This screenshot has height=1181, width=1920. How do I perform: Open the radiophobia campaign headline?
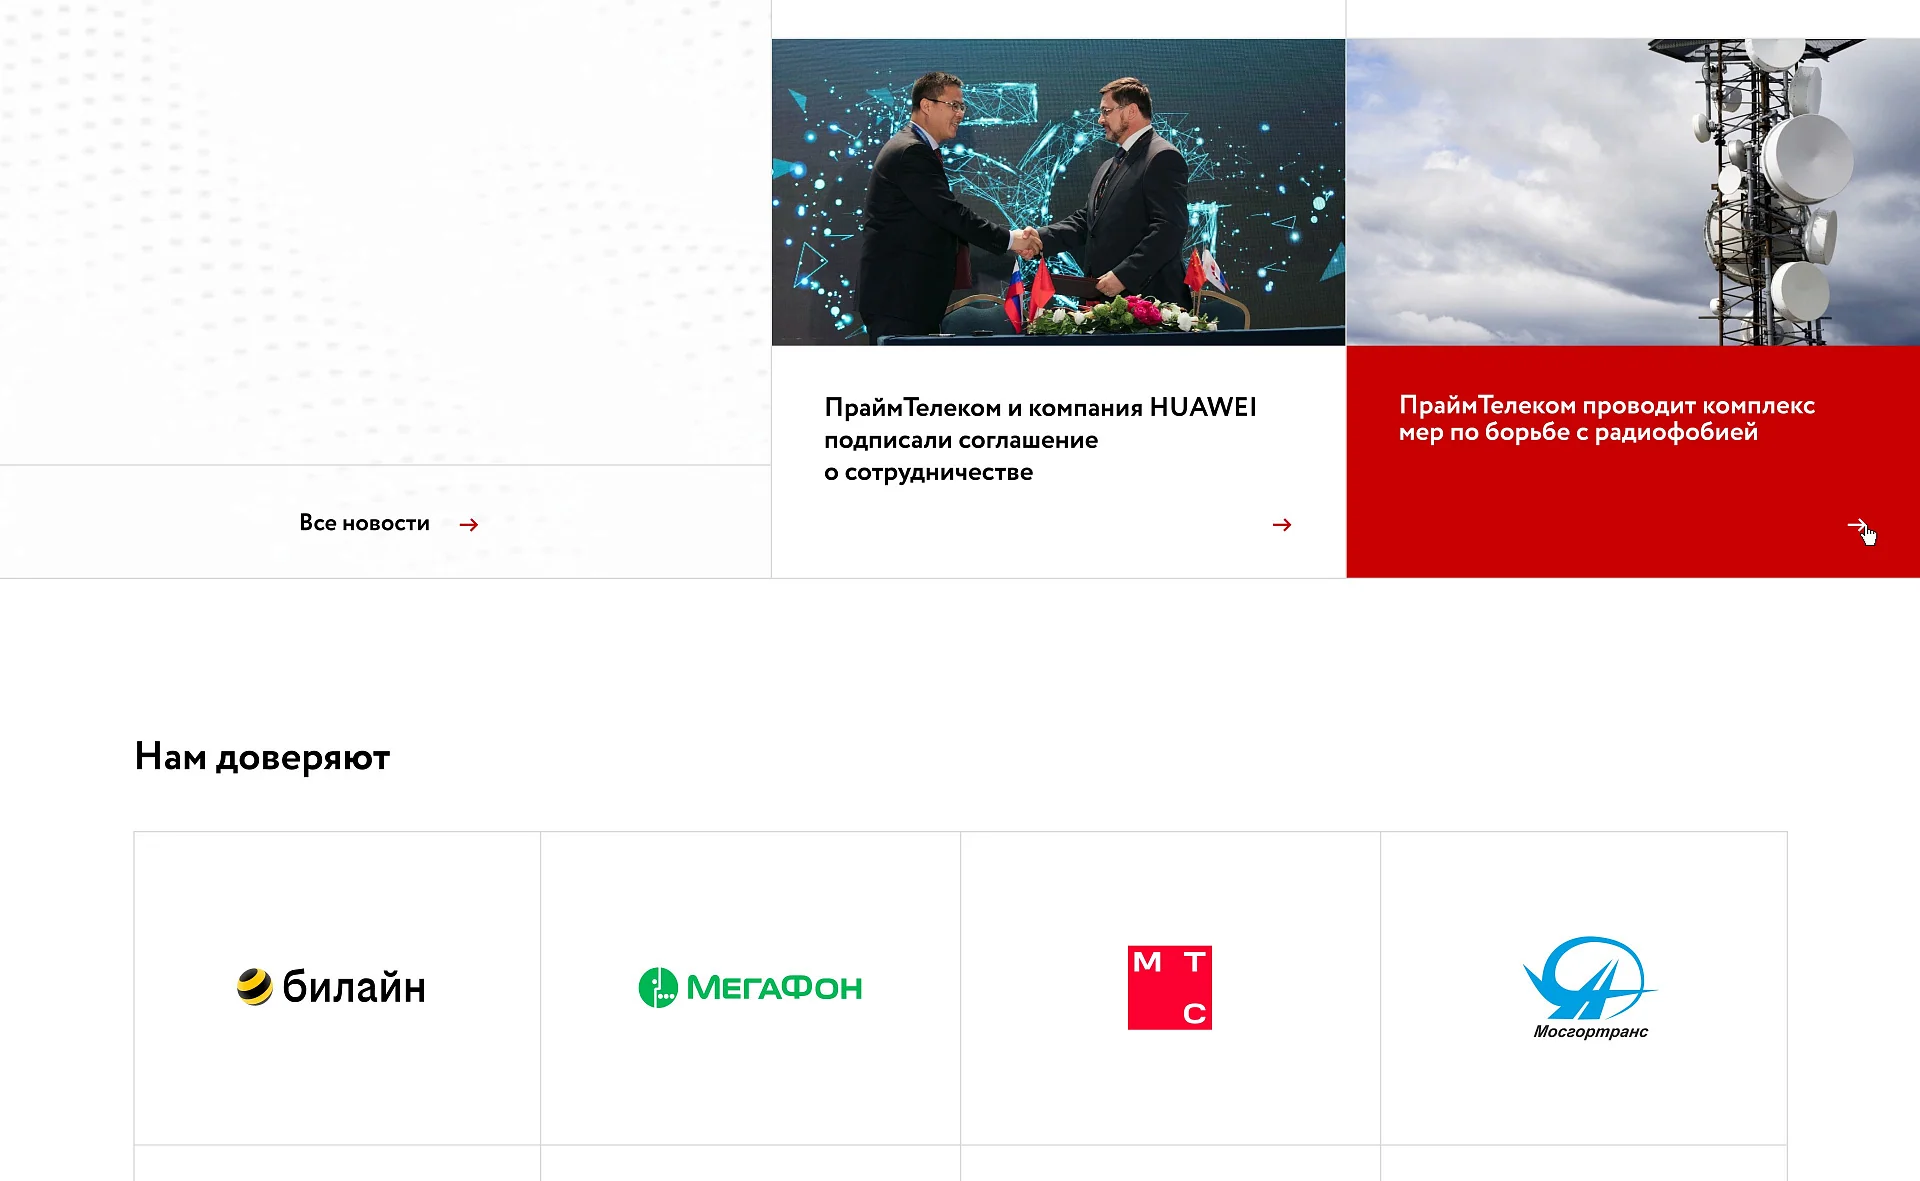tap(1606, 419)
